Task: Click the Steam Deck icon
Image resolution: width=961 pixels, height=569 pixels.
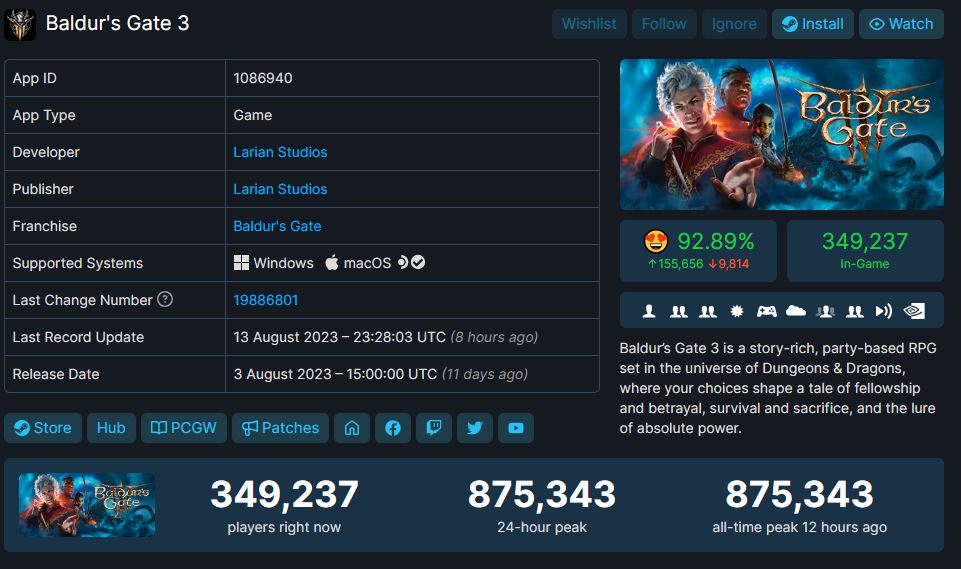Action: coord(403,262)
